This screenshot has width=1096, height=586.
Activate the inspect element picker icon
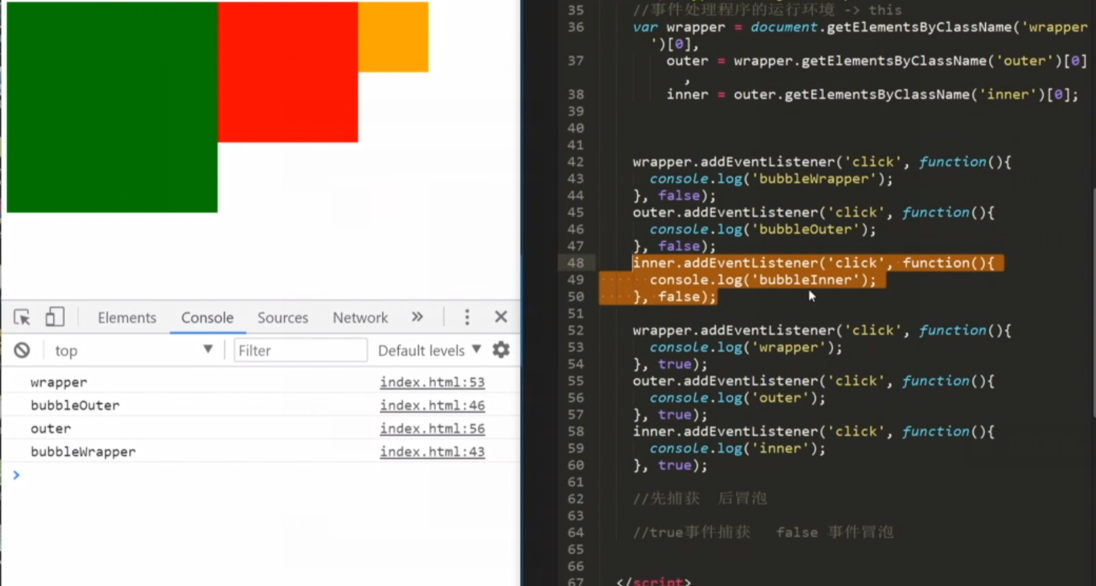[22, 317]
